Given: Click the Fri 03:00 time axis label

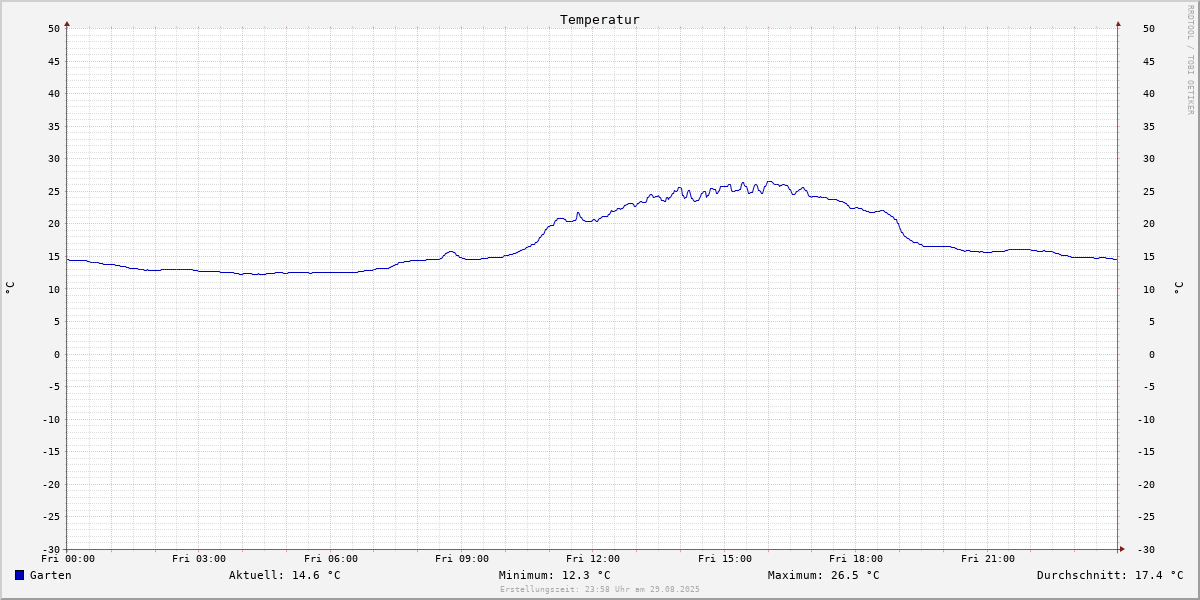Looking at the screenshot, I should point(199,559).
